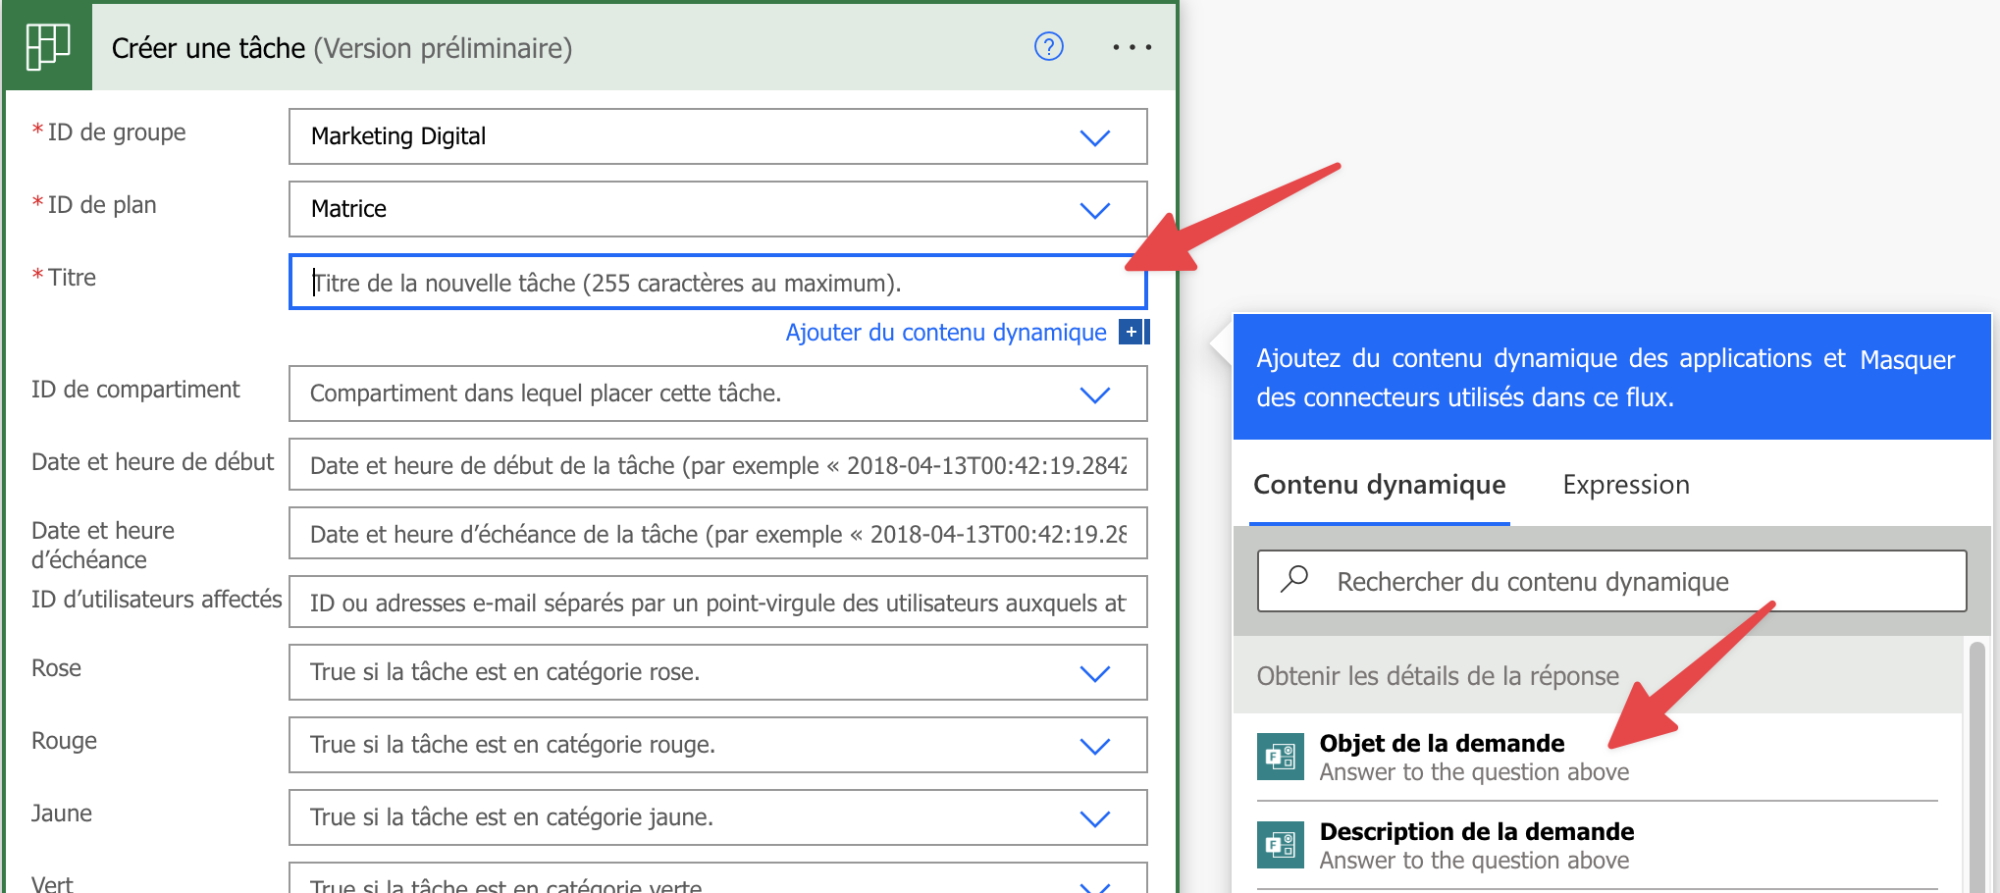Viewport: 2000px width, 893px height.
Task: Open the three-dot action menu
Action: (x=1132, y=47)
